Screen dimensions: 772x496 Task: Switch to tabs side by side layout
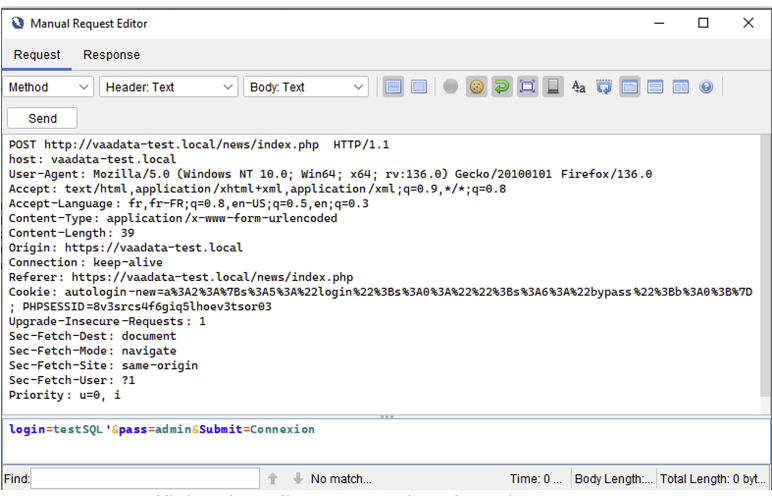coord(681,87)
